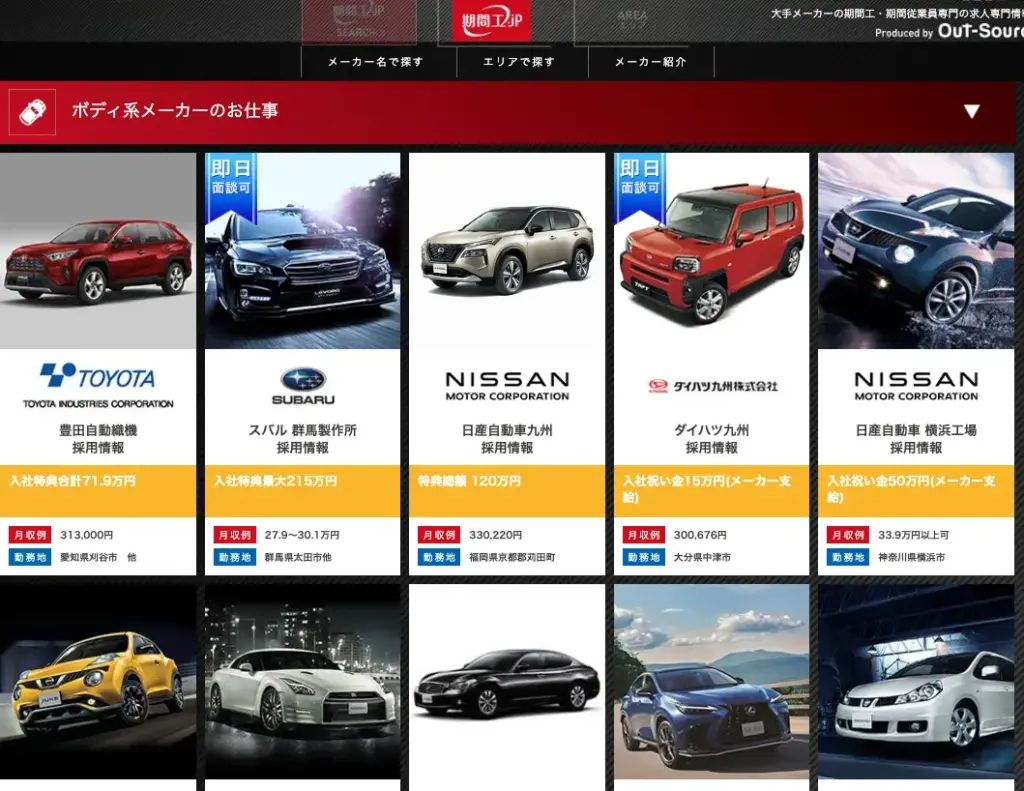Click the red Daihatsu Taft photo
The height and width of the screenshot is (791, 1024).
coord(711,251)
